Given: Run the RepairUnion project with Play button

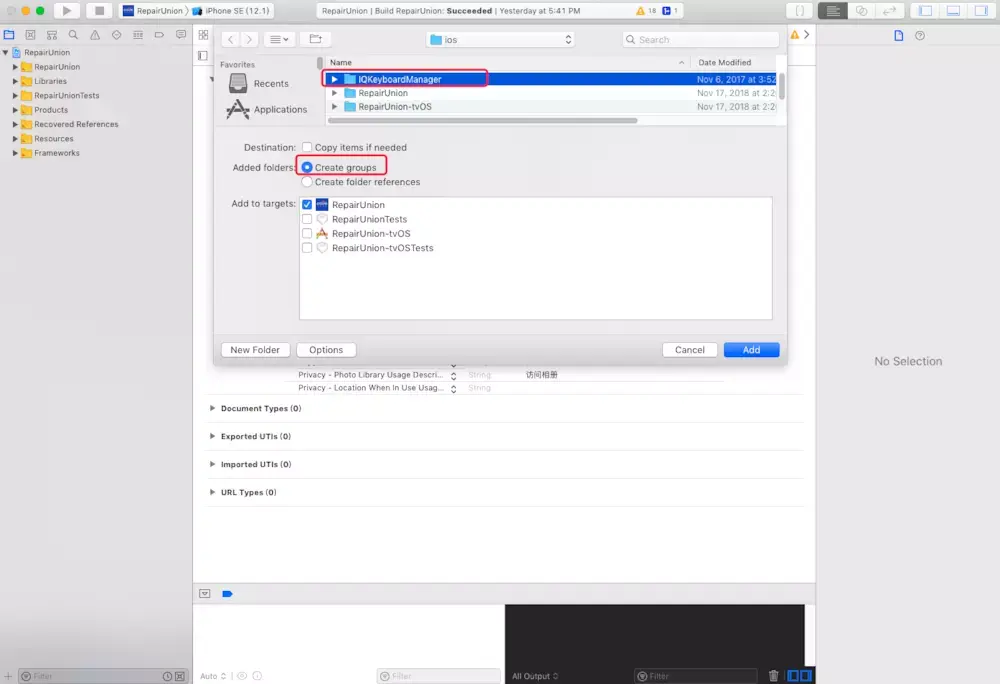Looking at the screenshot, I should (66, 10).
